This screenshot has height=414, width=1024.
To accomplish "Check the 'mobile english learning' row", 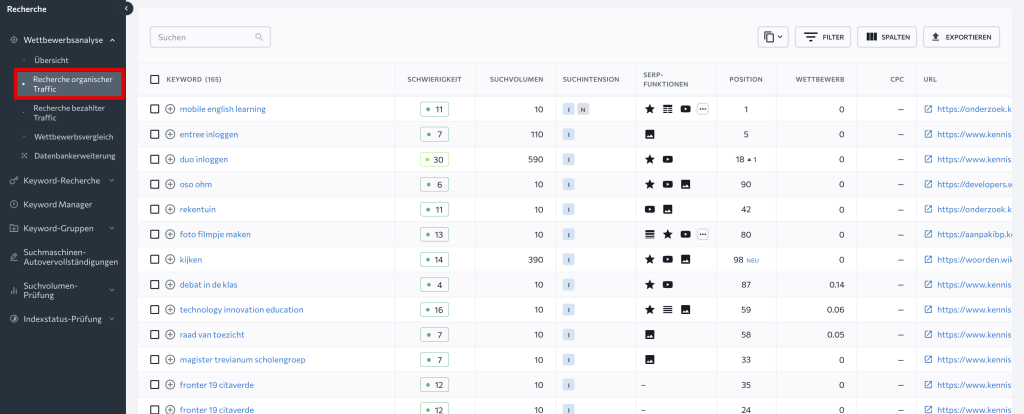I will pos(155,109).
